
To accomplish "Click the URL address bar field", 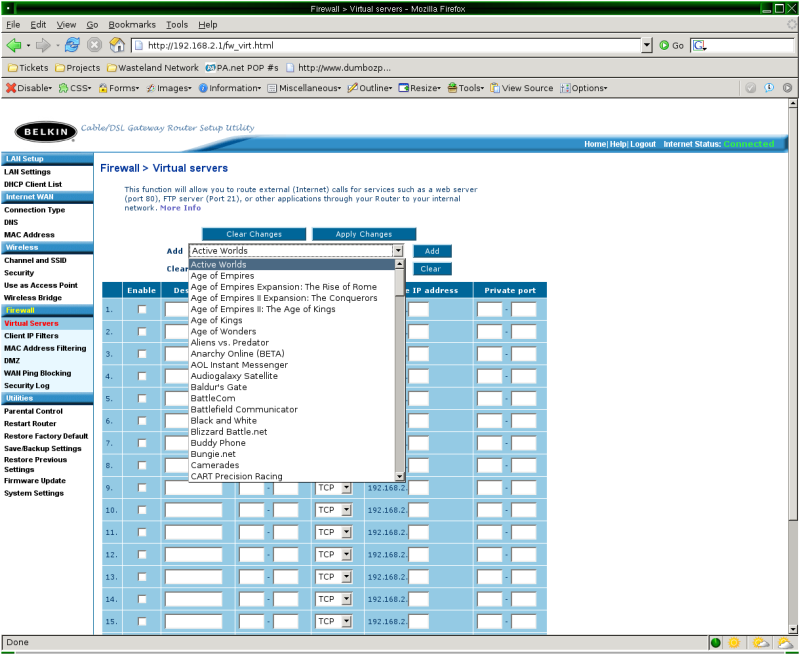I will tap(387, 45).
